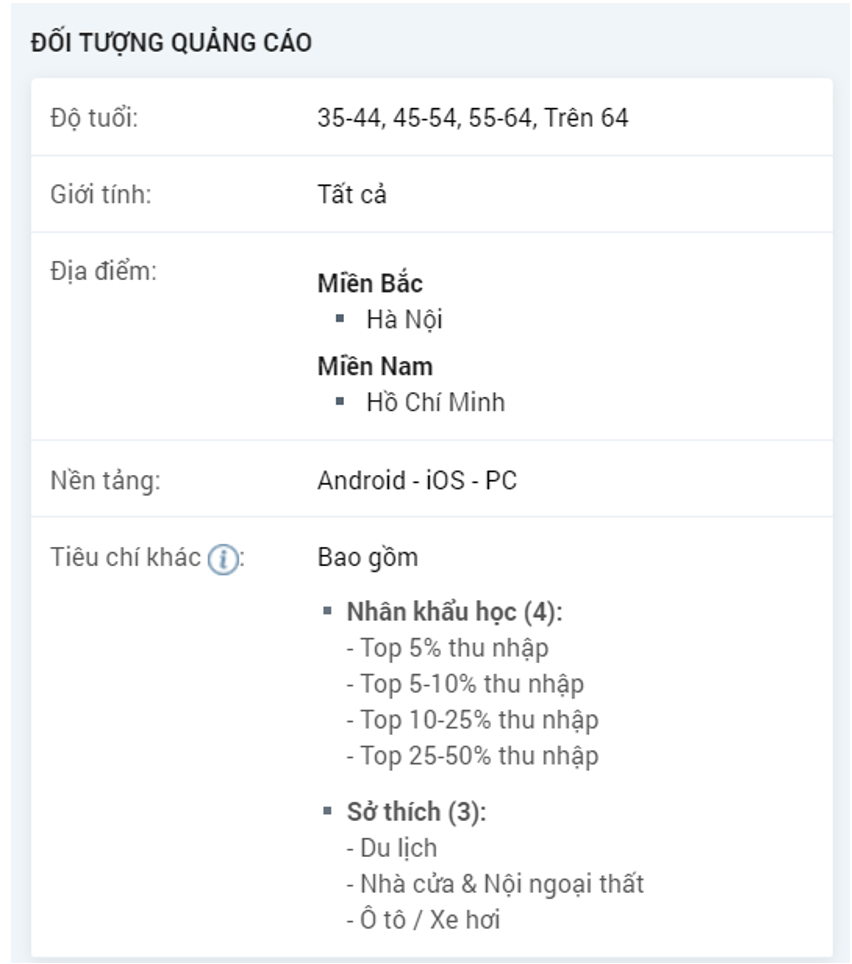Click the ĐỐI TƯỢNG QUẢNG CÁO heading
852x964 pixels.
tap(171, 43)
